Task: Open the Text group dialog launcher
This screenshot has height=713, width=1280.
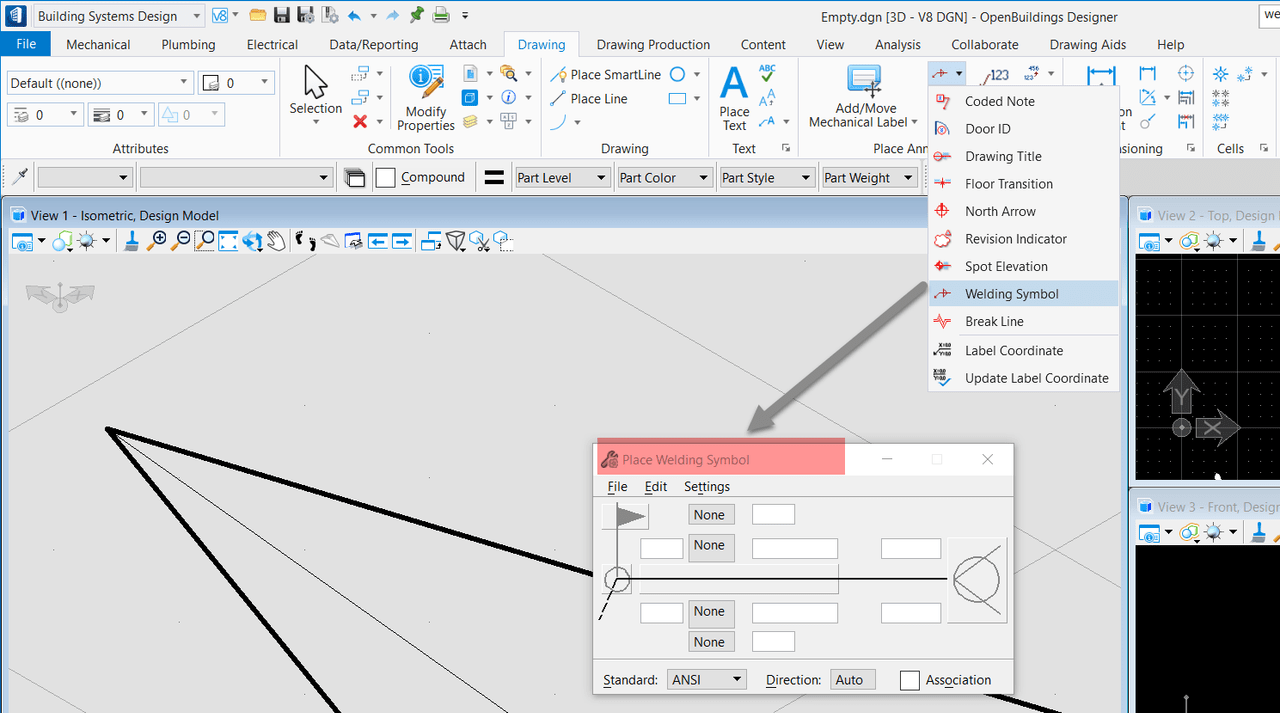Action: 786,149
